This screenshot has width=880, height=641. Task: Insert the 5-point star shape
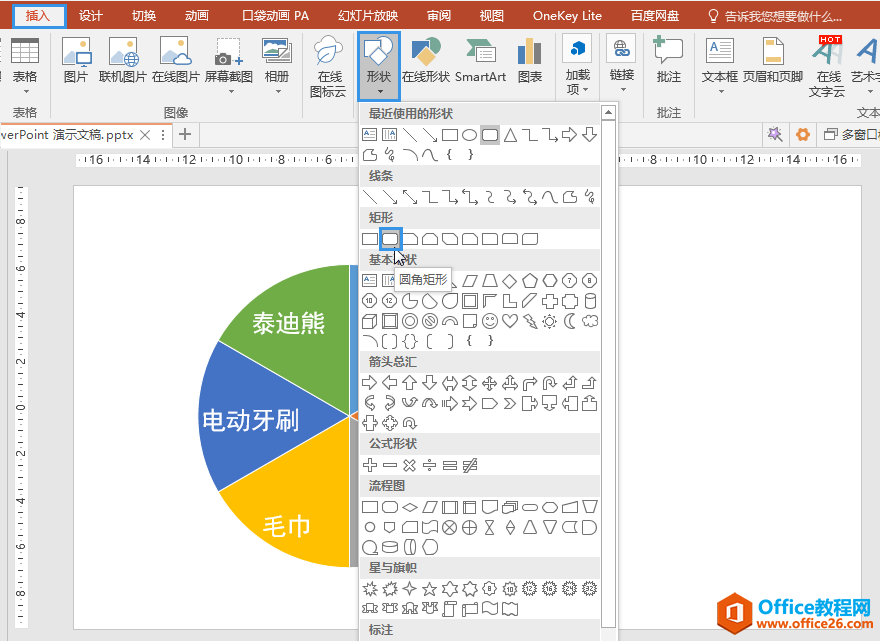point(430,588)
